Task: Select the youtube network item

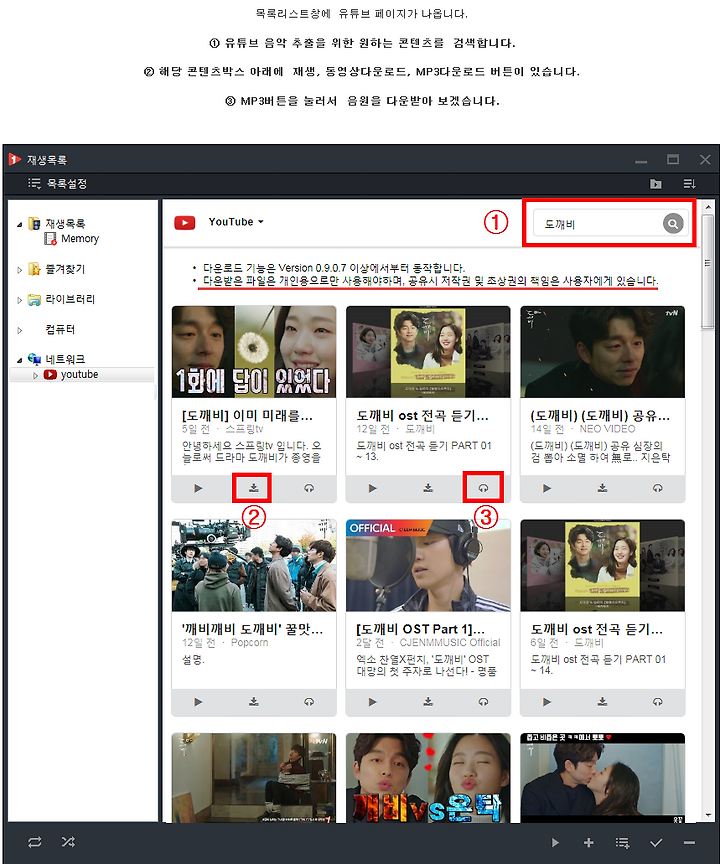Action: click(x=72, y=375)
